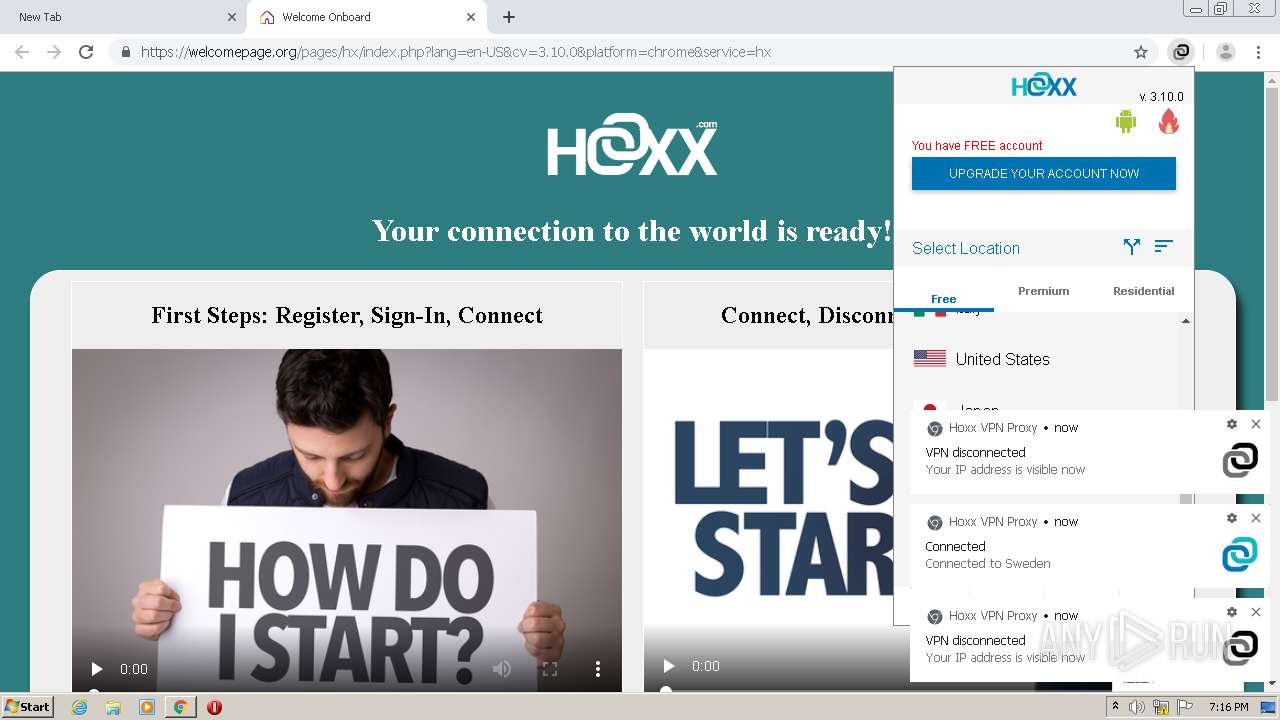The image size is (1280, 720).
Task: Dismiss the Connected to Sweden notification
Action: (x=1256, y=518)
